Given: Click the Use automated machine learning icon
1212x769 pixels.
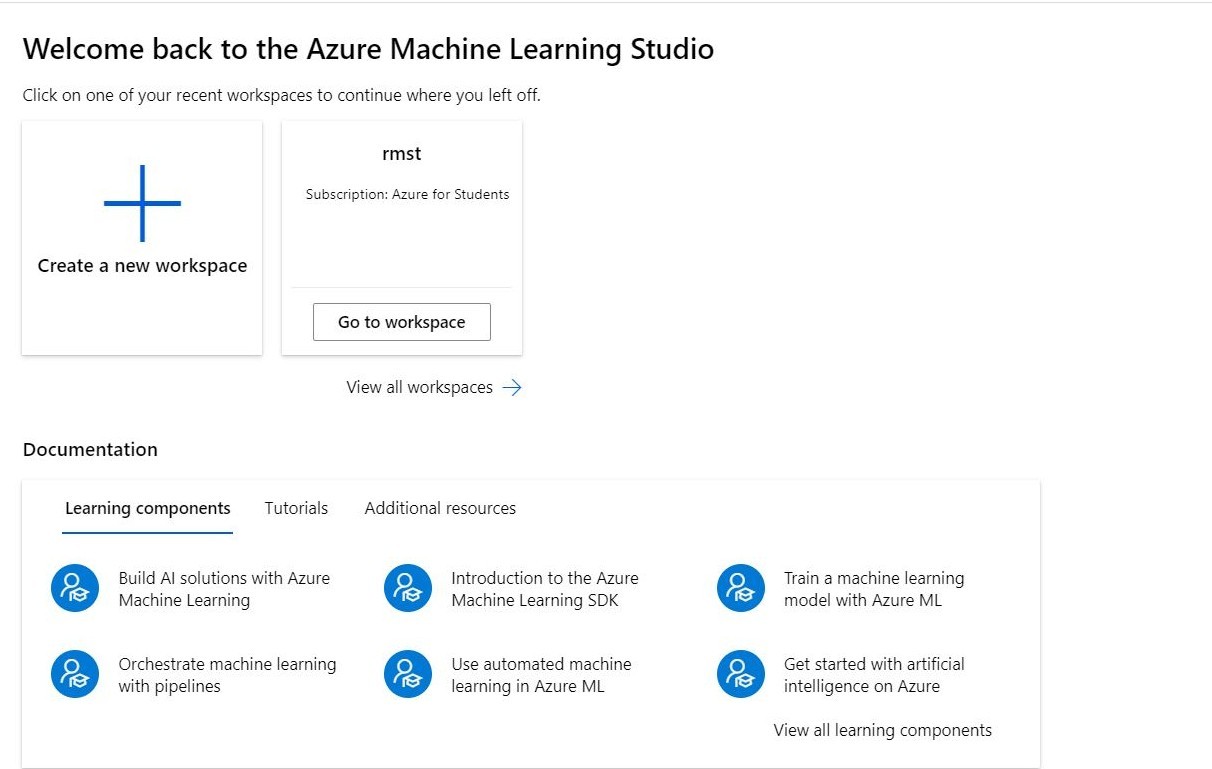Looking at the screenshot, I should click(408, 674).
